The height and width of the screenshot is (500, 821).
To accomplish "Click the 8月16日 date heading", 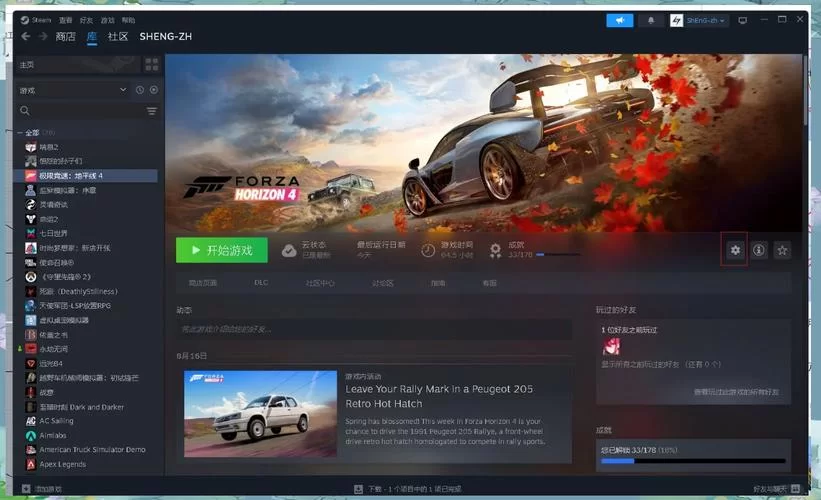I will [192, 355].
